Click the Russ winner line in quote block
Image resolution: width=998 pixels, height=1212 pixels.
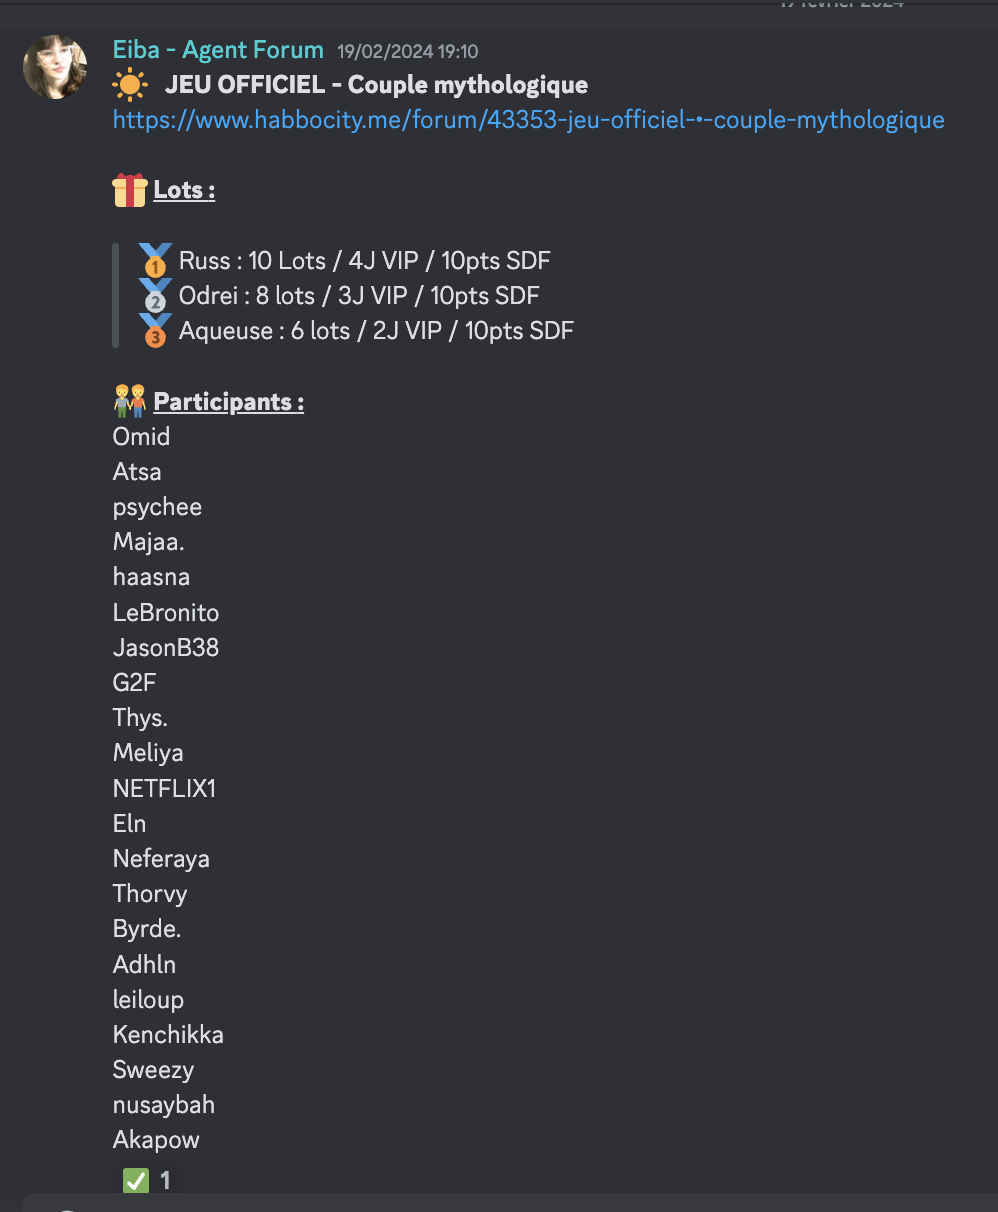click(x=365, y=261)
